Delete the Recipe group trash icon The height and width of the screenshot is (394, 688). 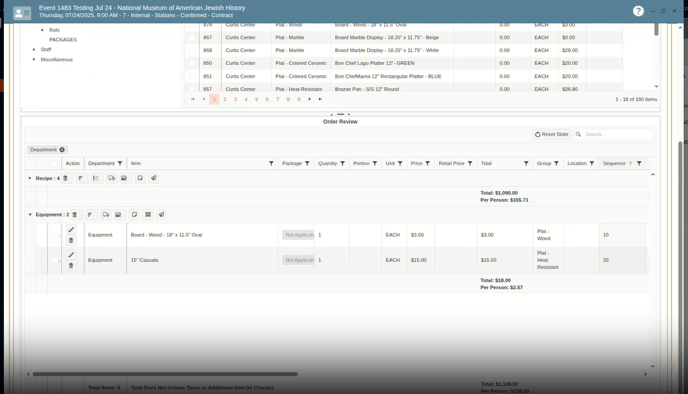coord(65,178)
